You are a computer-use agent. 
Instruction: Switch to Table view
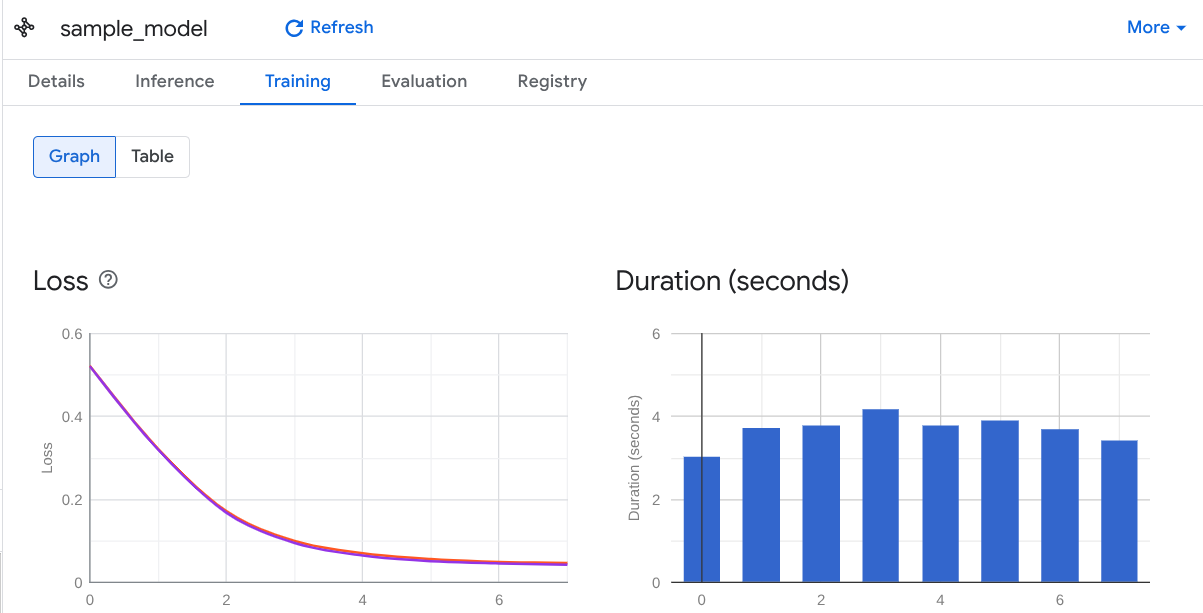(153, 157)
